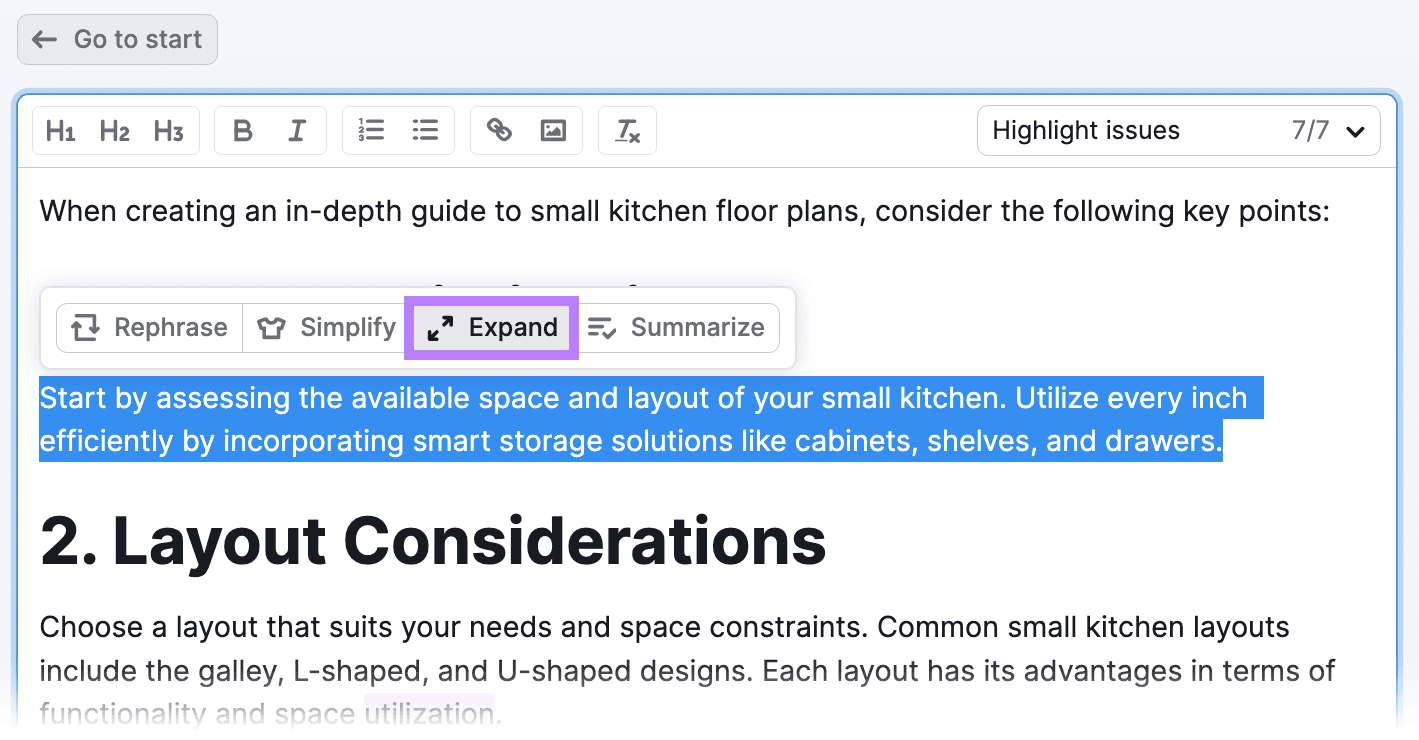Image resolution: width=1419 pixels, height=740 pixels.
Task: Apply Heading 1 formatting
Action: pos(61,131)
